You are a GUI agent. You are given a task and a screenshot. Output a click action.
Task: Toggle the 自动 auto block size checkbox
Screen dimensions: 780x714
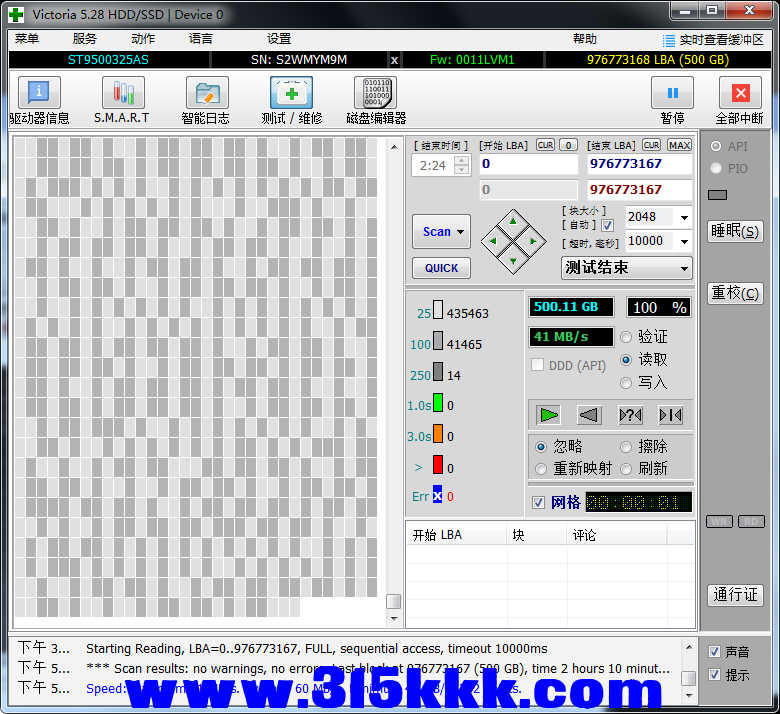tap(607, 226)
